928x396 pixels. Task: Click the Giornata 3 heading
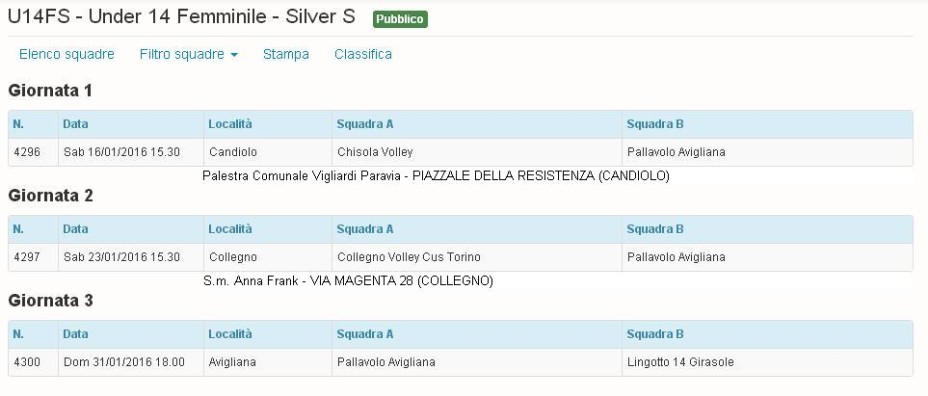(51, 301)
